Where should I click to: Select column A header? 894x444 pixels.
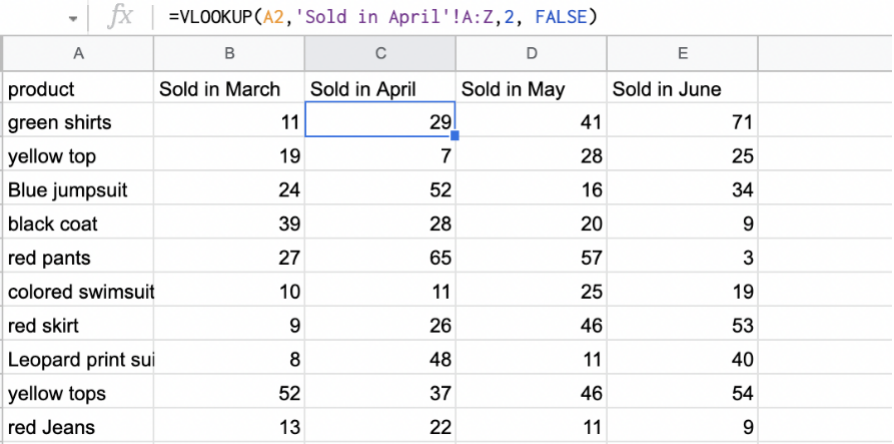click(79, 53)
